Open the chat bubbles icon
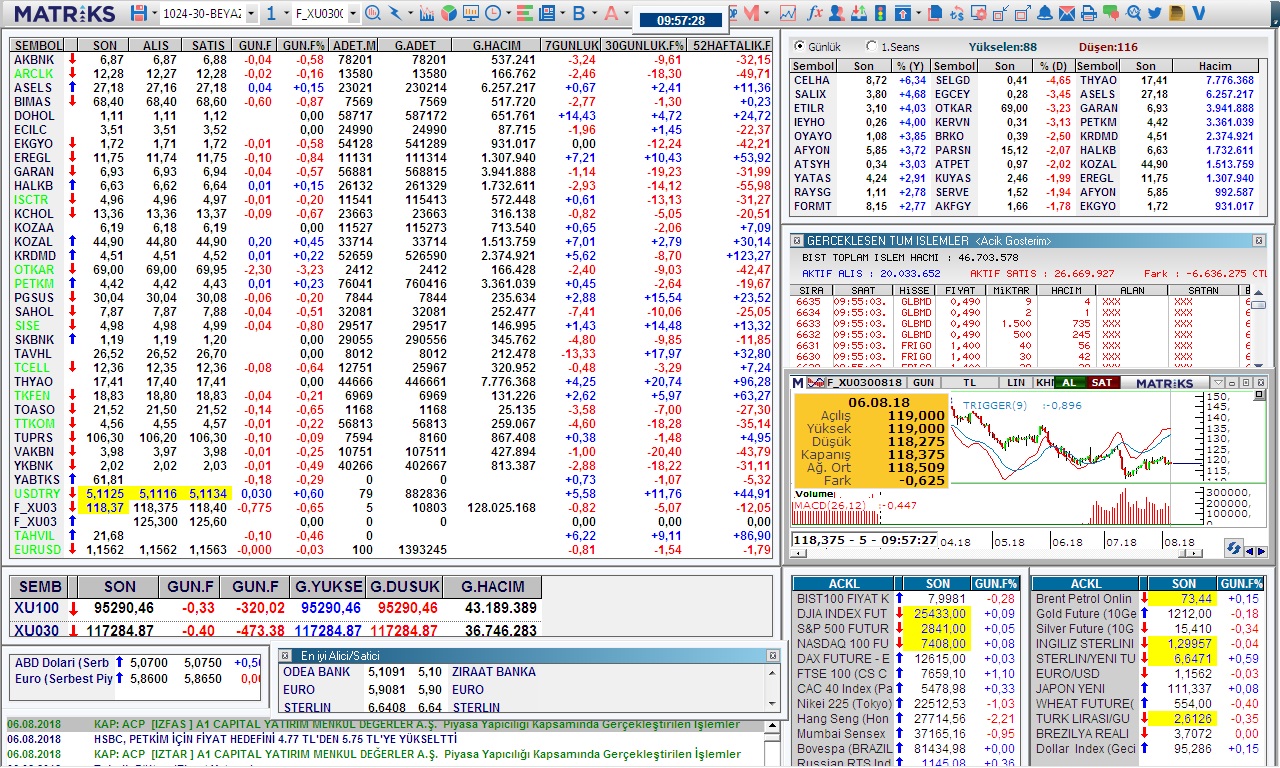Image resolution: width=1280 pixels, height=768 pixels. point(1111,13)
